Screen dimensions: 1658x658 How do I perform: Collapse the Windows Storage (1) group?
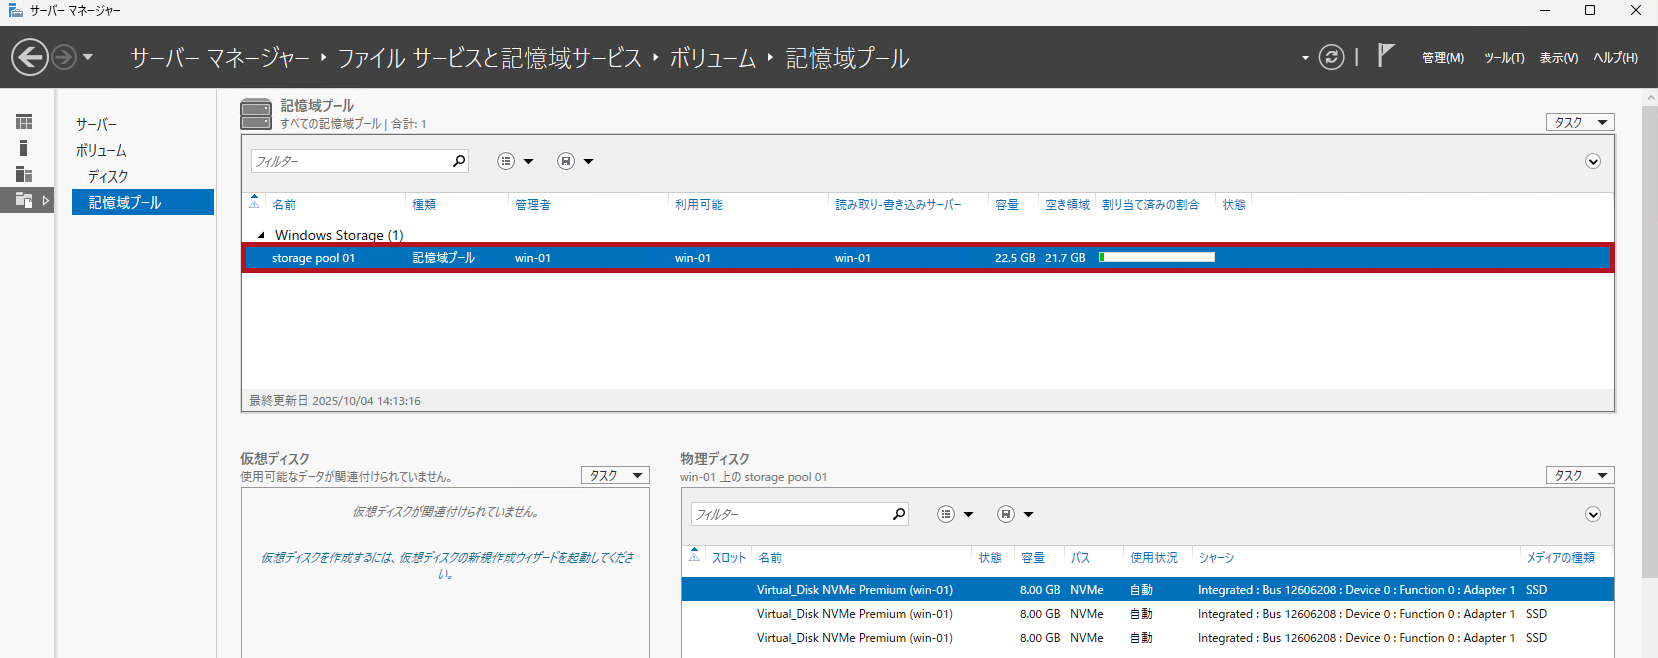coord(262,236)
